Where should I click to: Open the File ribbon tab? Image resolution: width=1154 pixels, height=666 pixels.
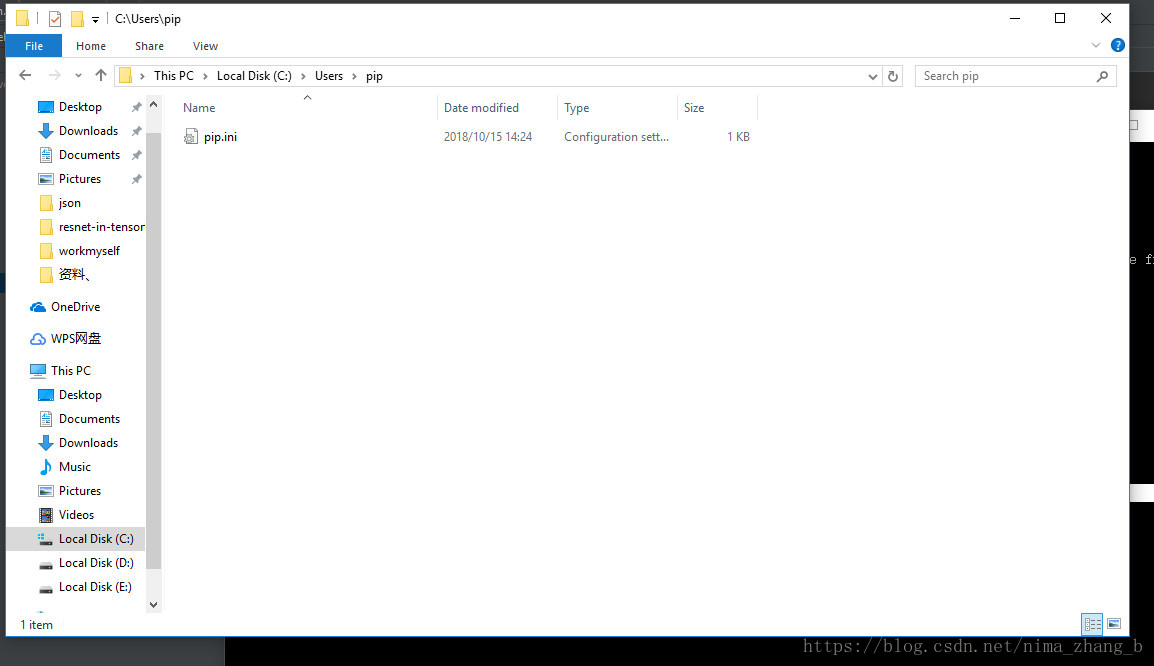pos(34,46)
